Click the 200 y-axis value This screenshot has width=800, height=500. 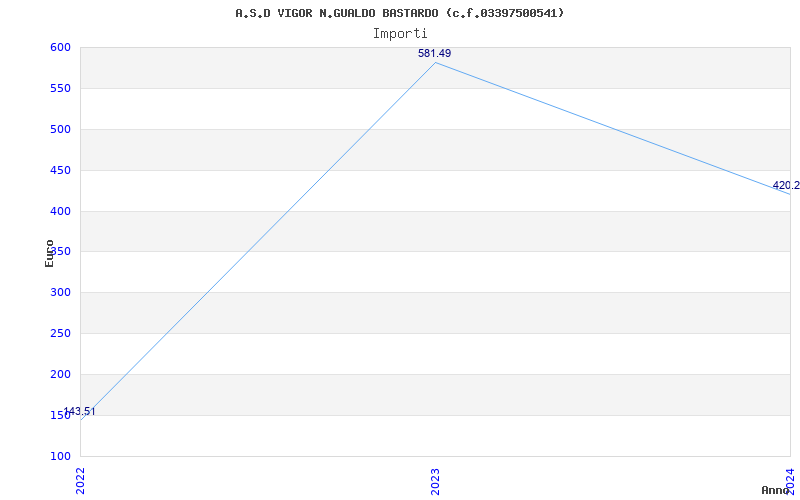[x=60, y=374]
